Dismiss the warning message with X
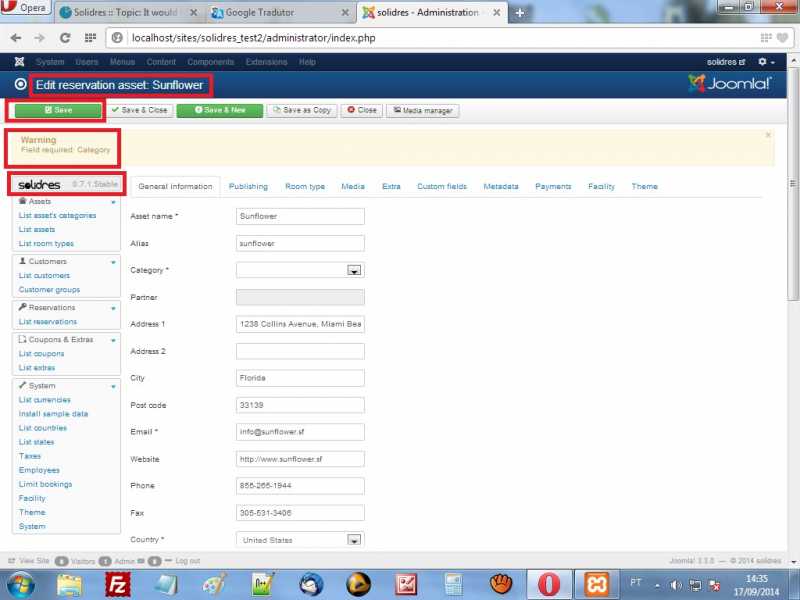Viewport: 800px width, 600px height. pyautogui.click(x=768, y=134)
